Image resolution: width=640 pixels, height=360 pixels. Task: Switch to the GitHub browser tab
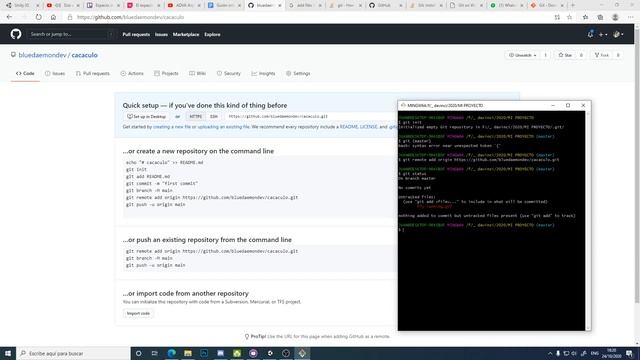pyautogui.click(x=385, y=5)
